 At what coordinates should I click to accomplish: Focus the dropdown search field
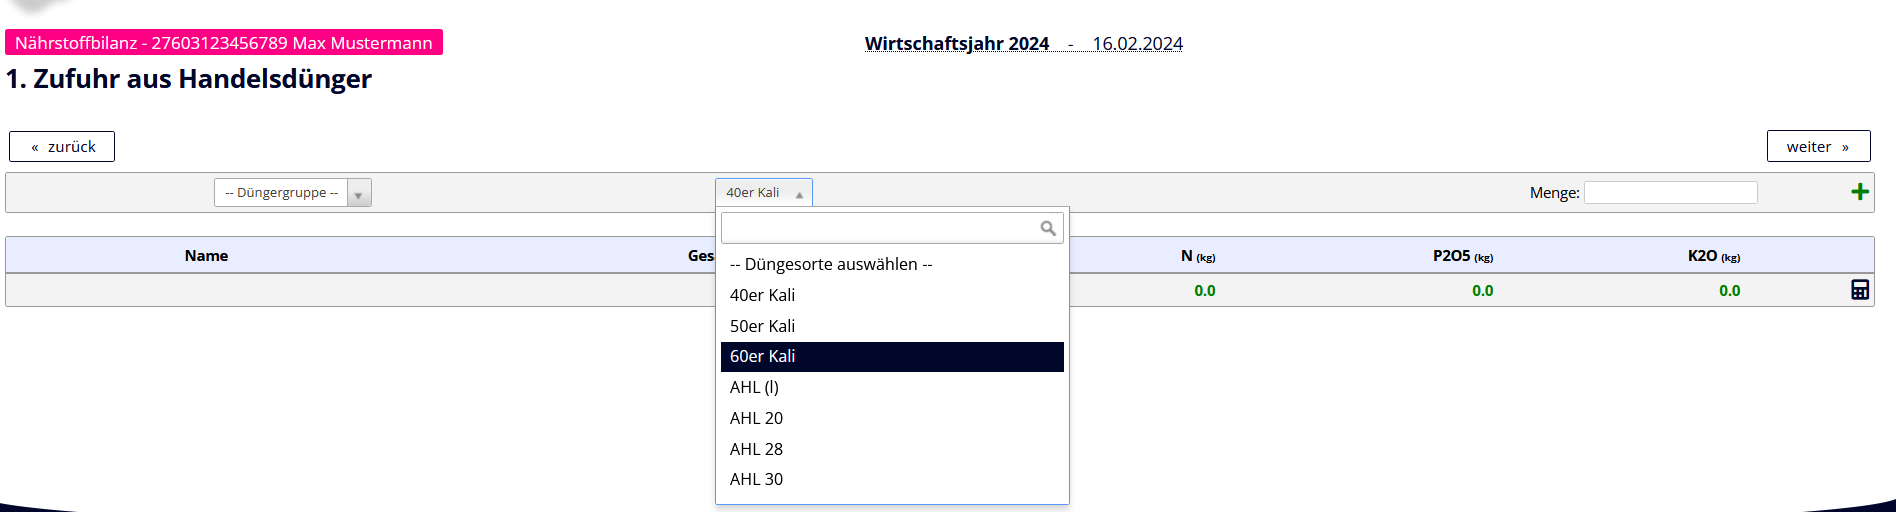892,228
